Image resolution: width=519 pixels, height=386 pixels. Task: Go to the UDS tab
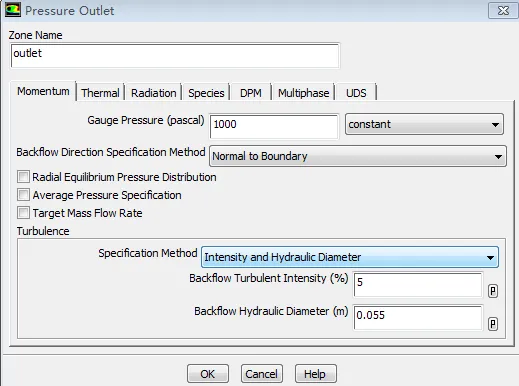[x=356, y=93]
